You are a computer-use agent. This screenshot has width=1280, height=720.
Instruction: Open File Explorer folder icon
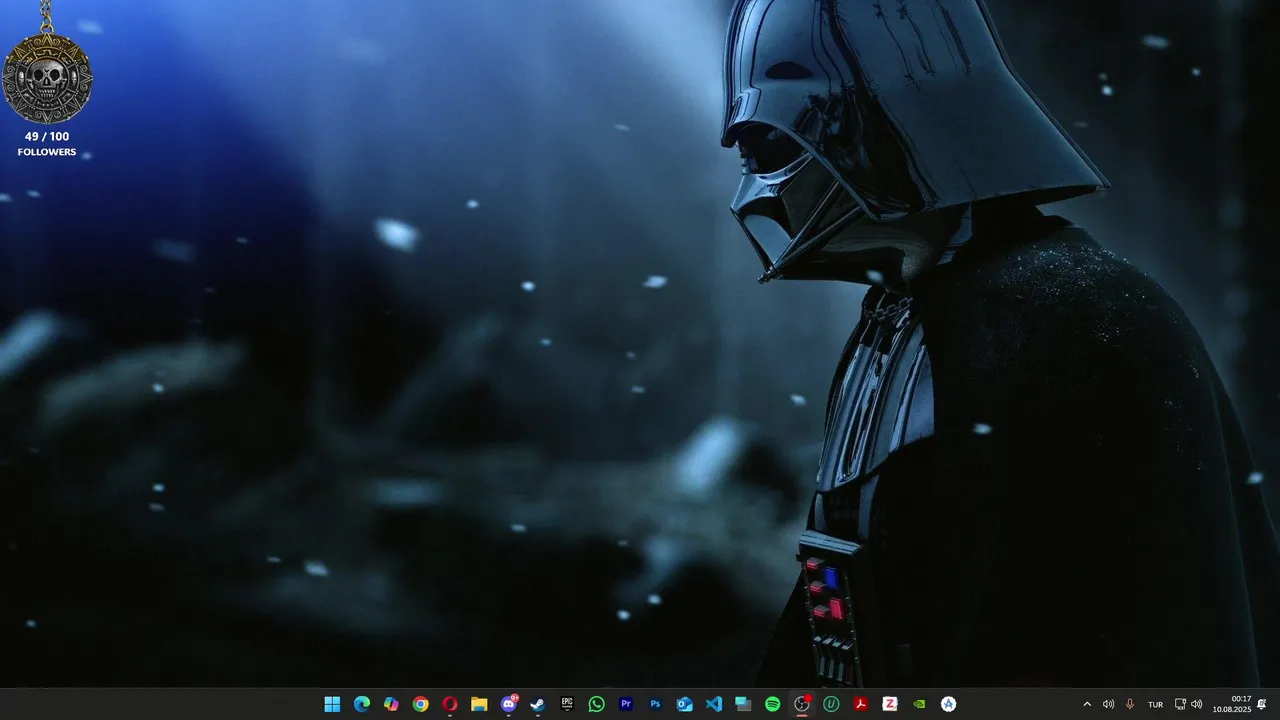(x=479, y=704)
